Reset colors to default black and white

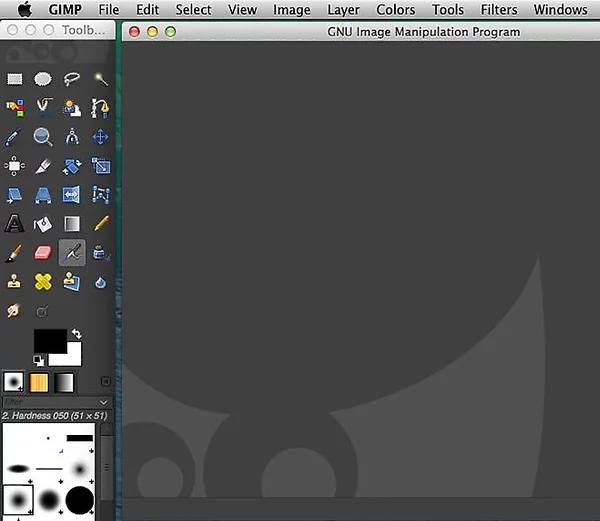(38, 360)
